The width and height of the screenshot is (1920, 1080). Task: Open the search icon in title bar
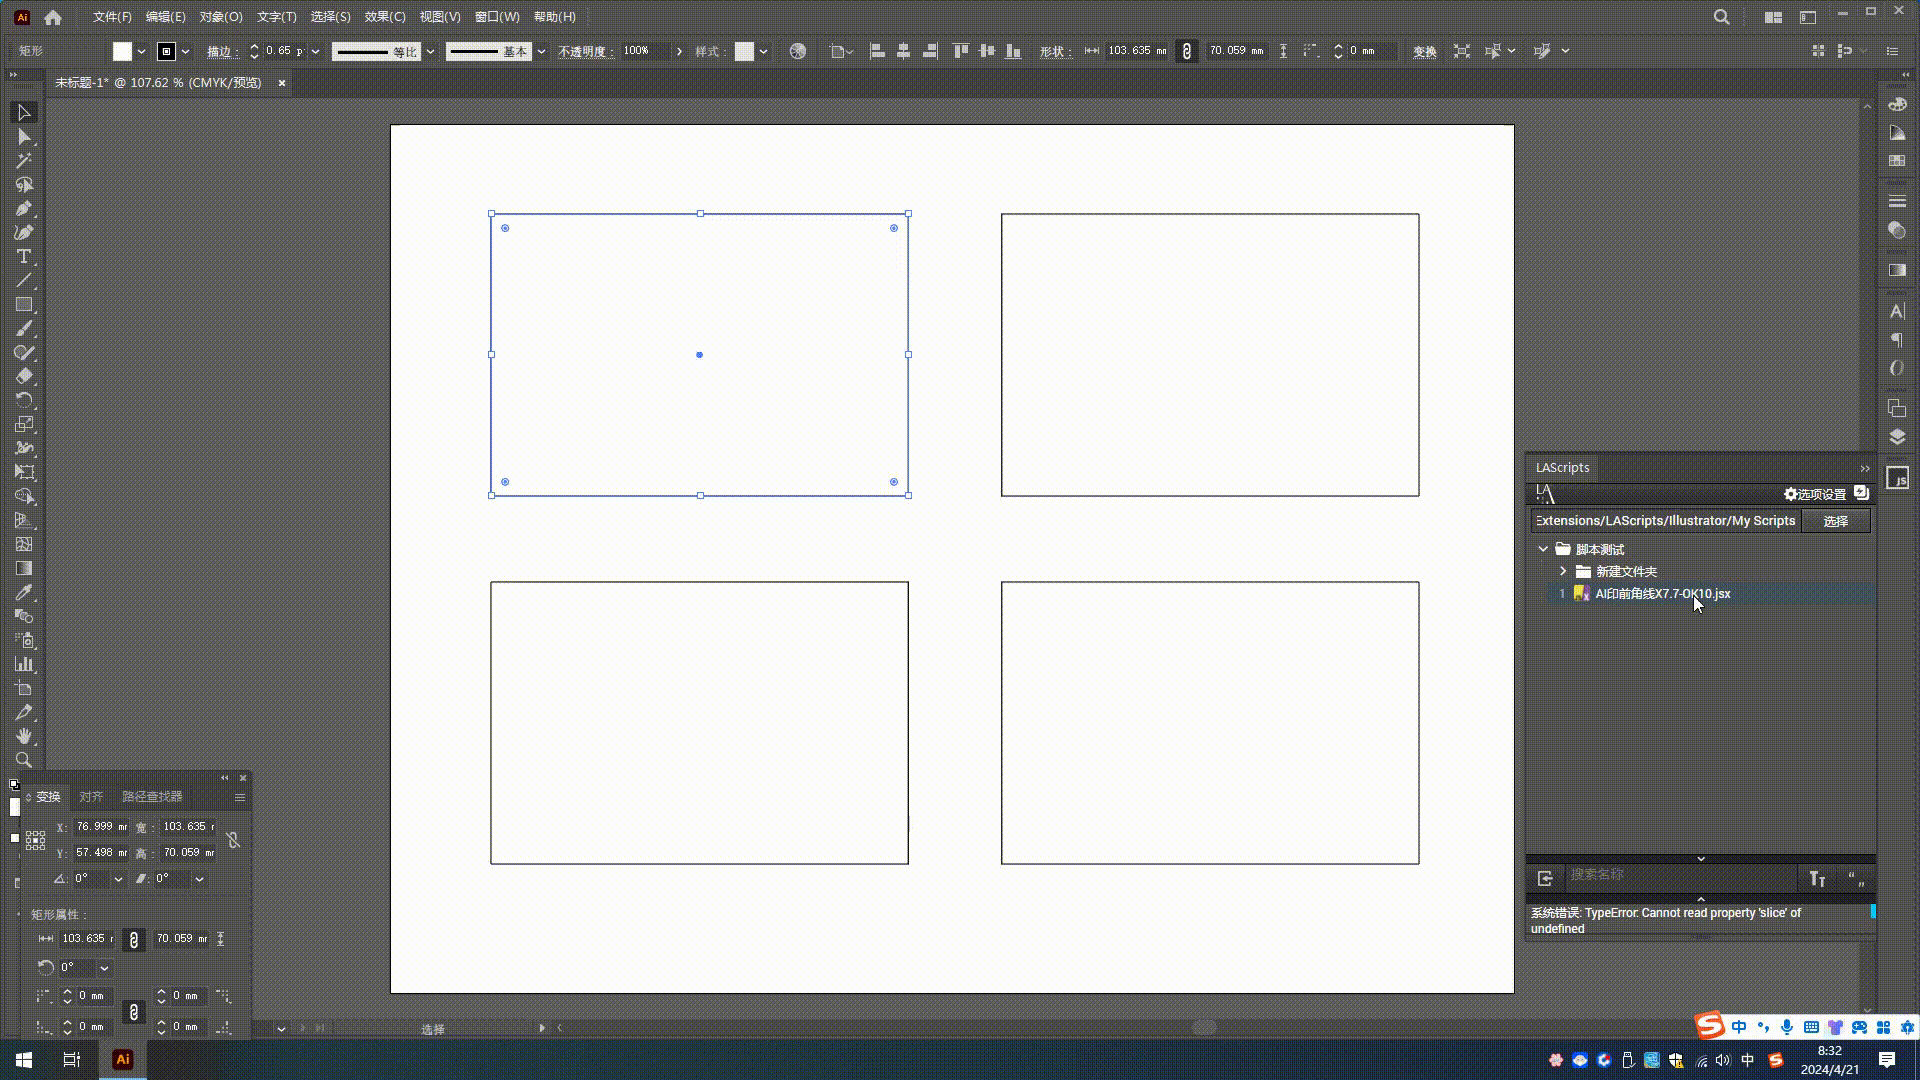pos(1721,17)
